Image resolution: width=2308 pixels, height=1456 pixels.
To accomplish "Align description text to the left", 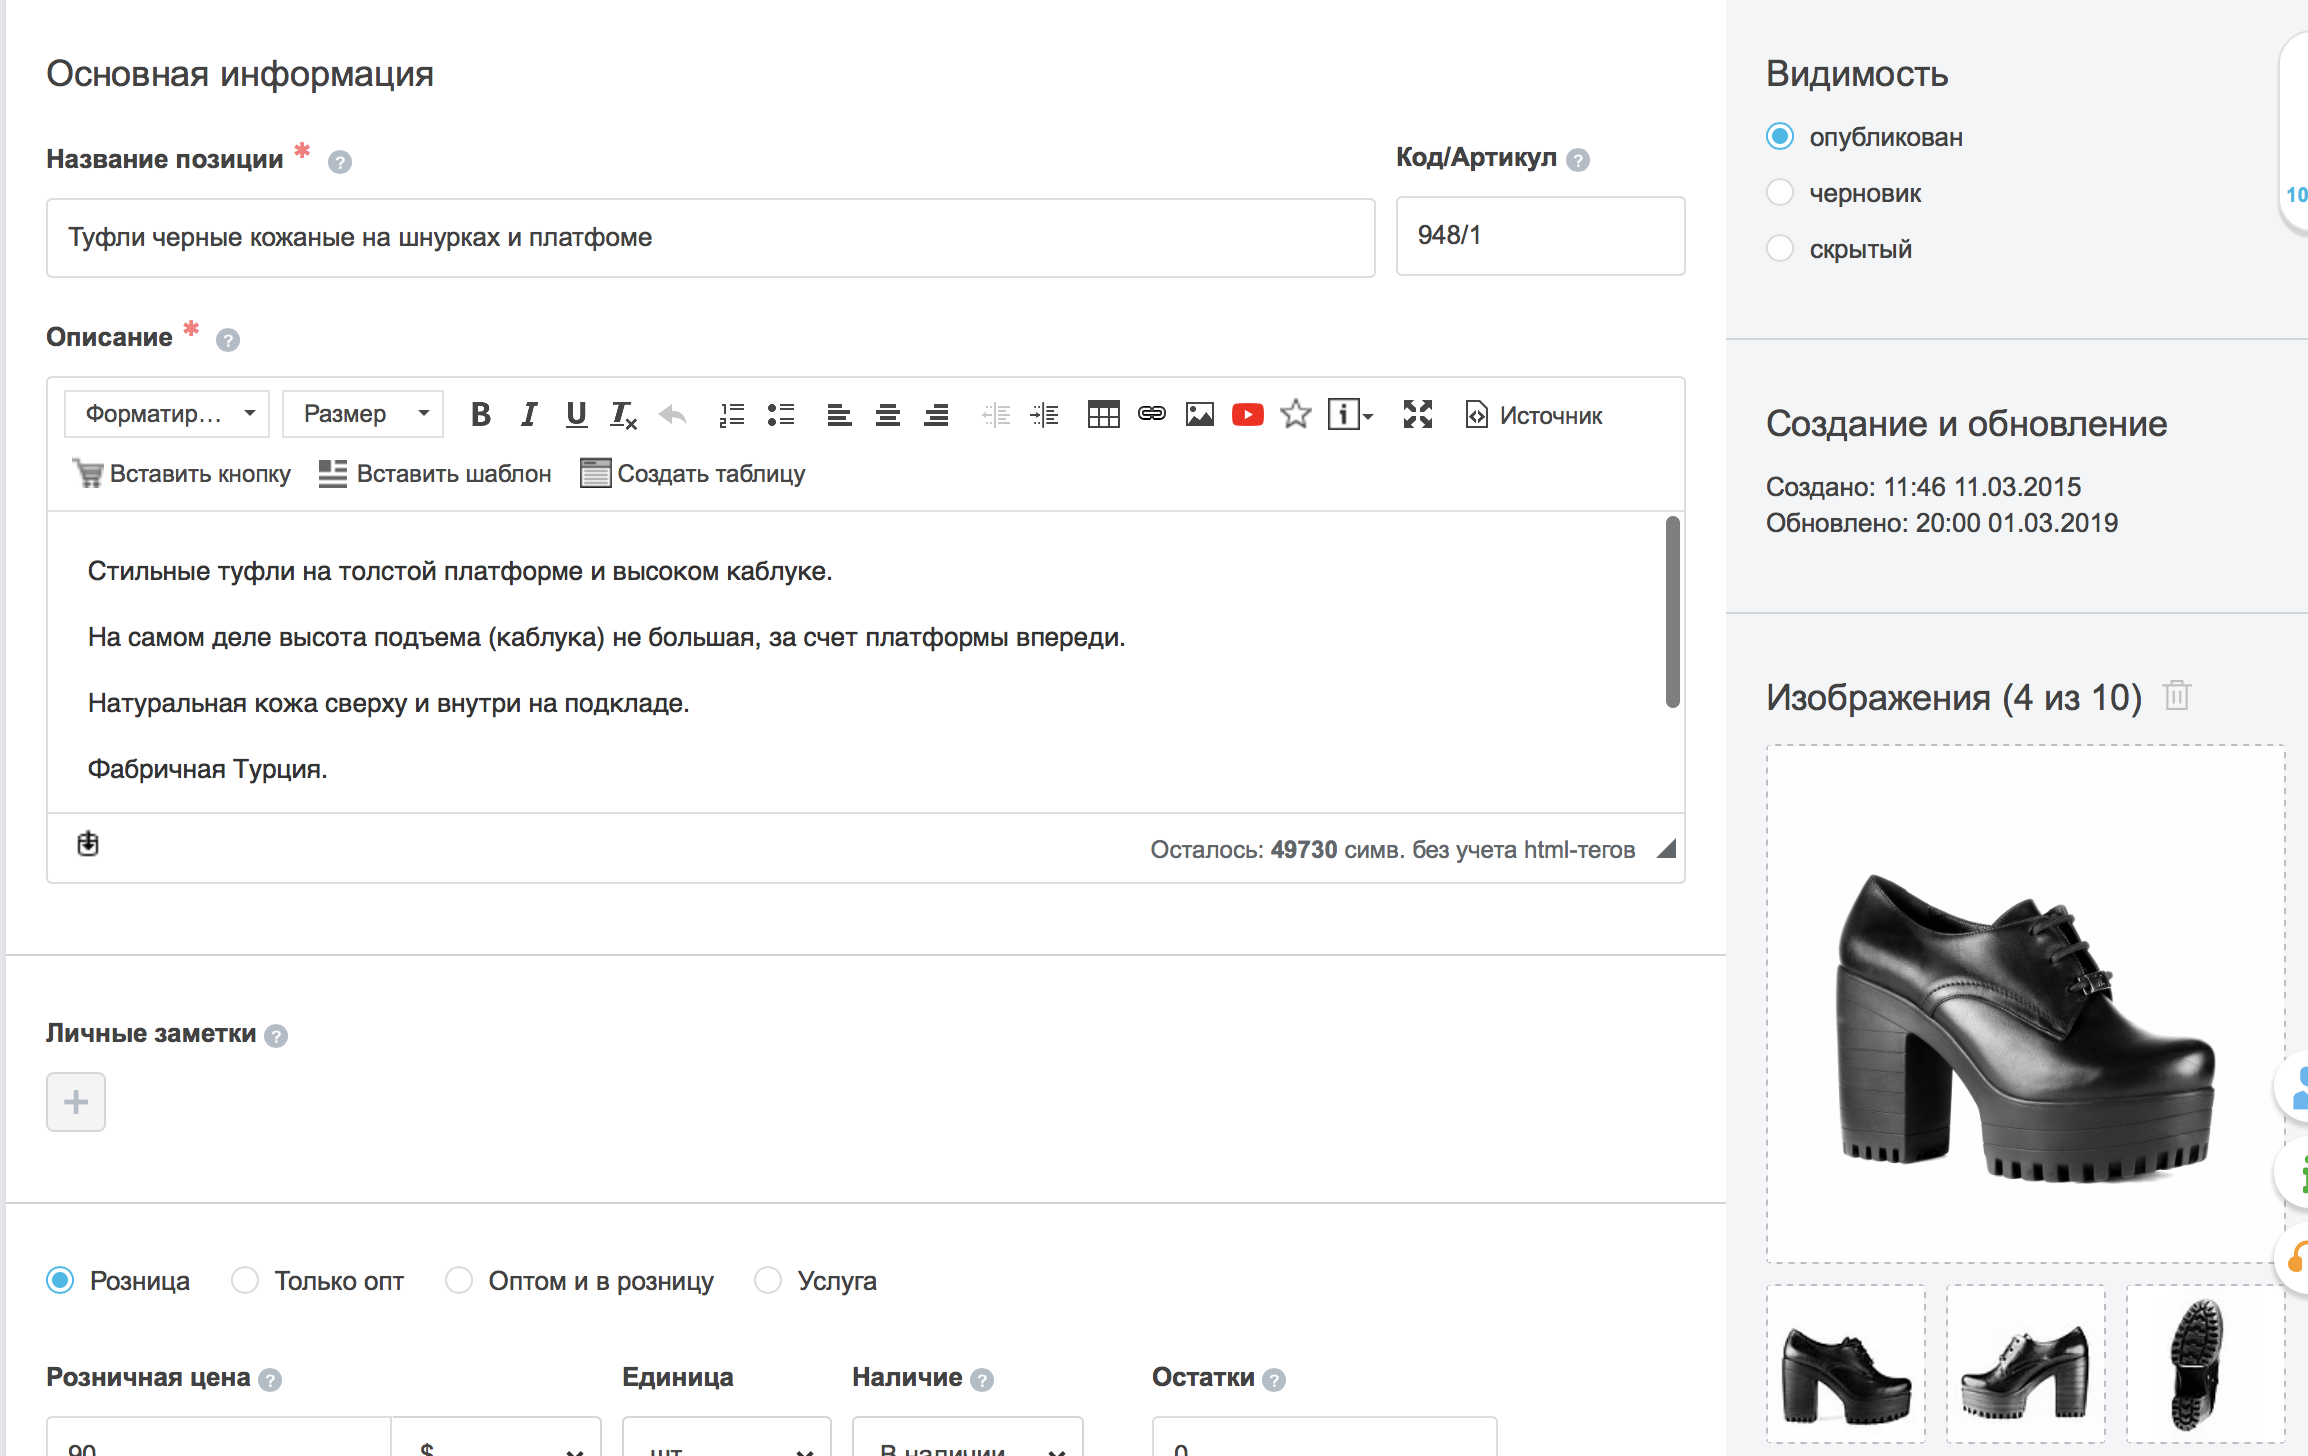I will (839, 414).
